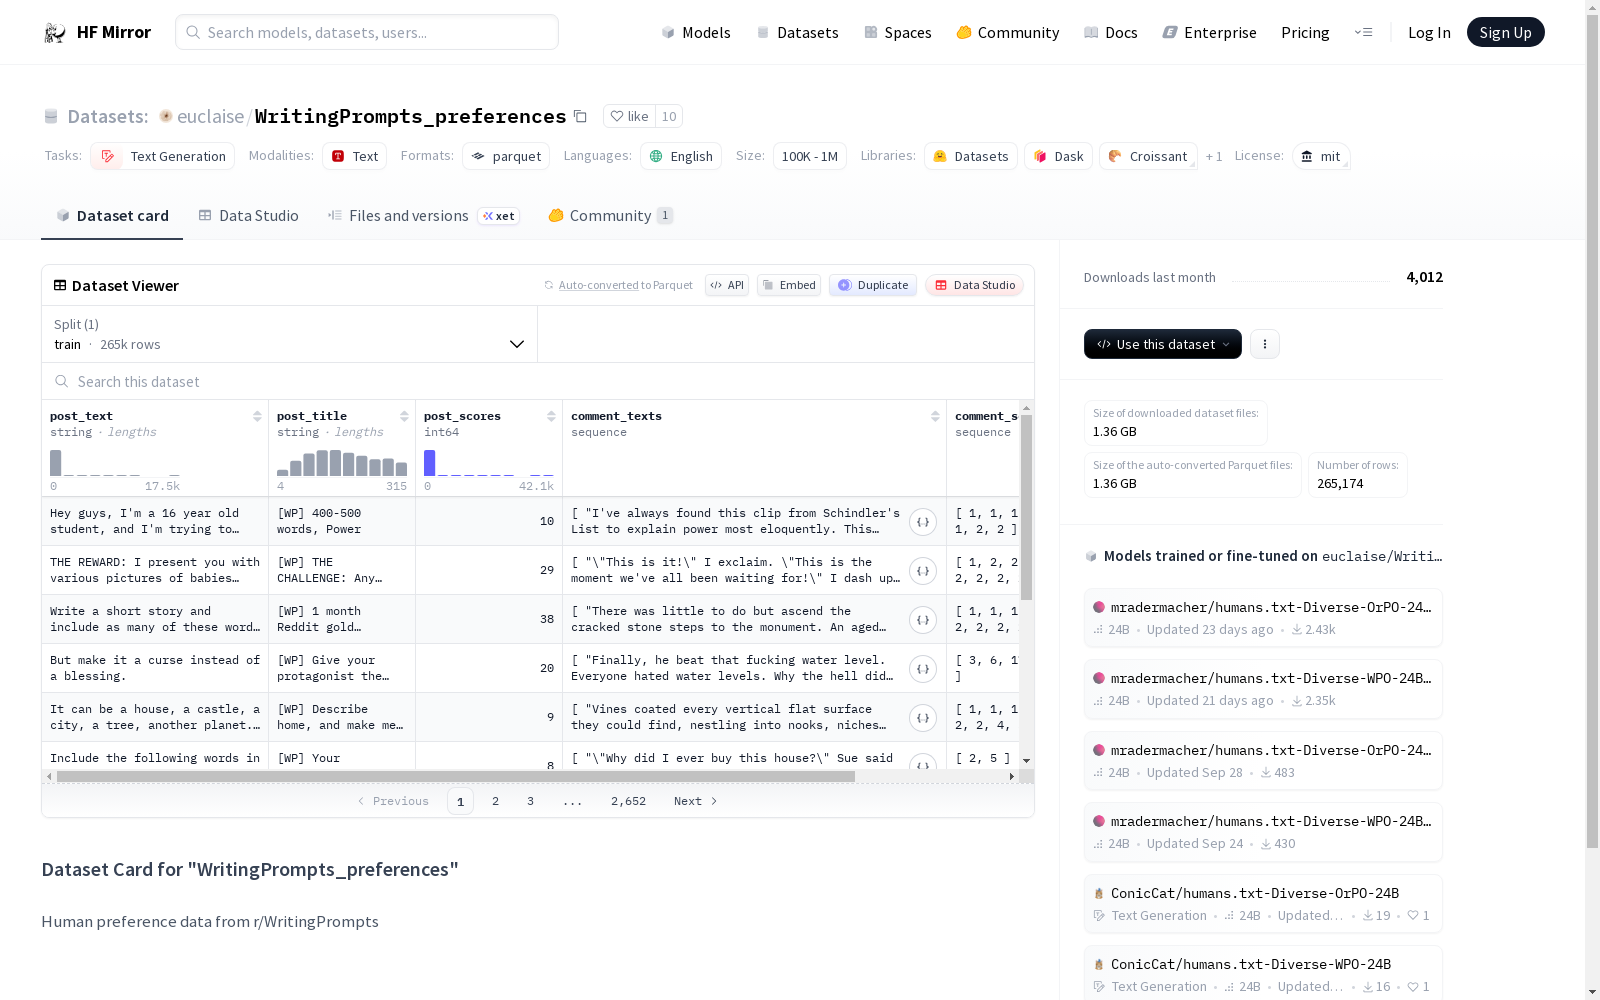Viewport: 1600px width, 1000px height.
Task: Sort by the post_scores column
Action: 551,416
